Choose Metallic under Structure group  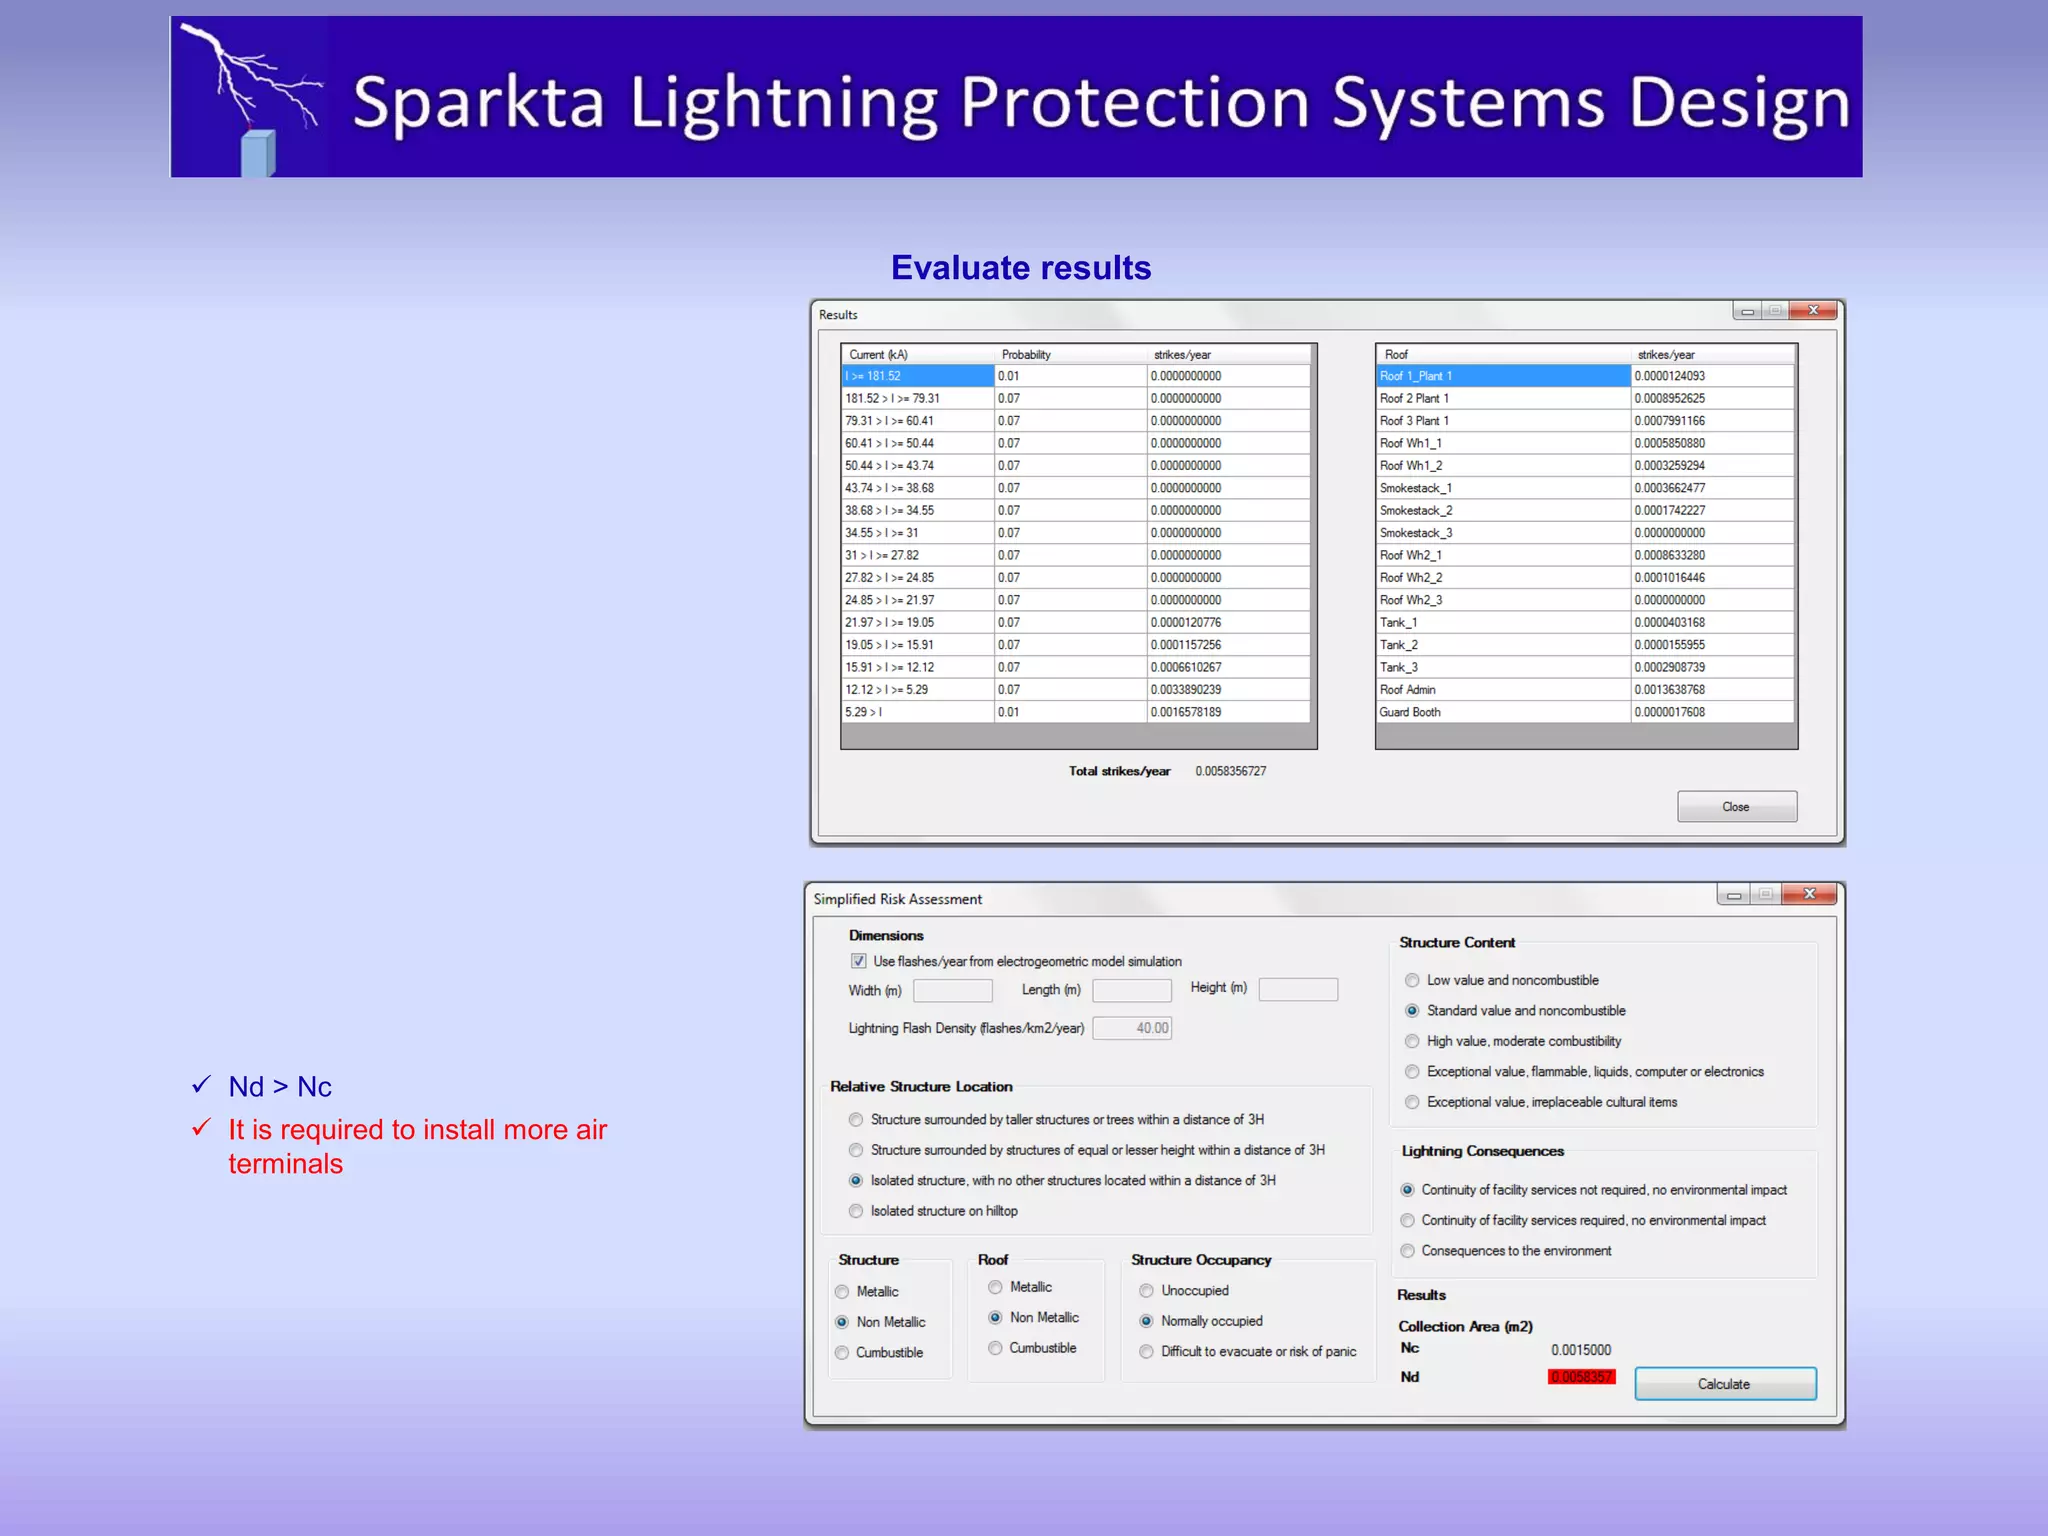click(x=842, y=1292)
